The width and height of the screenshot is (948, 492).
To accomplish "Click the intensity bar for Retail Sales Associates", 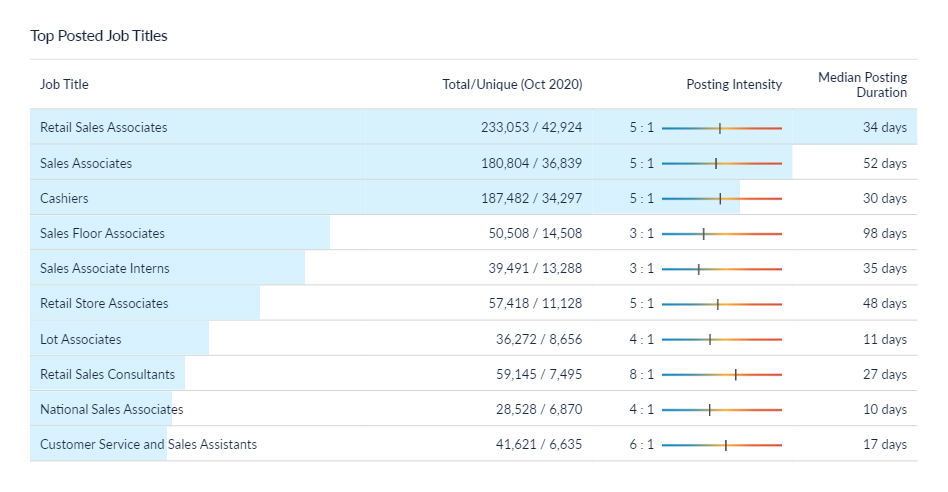I will pyautogui.click(x=722, y=128).
